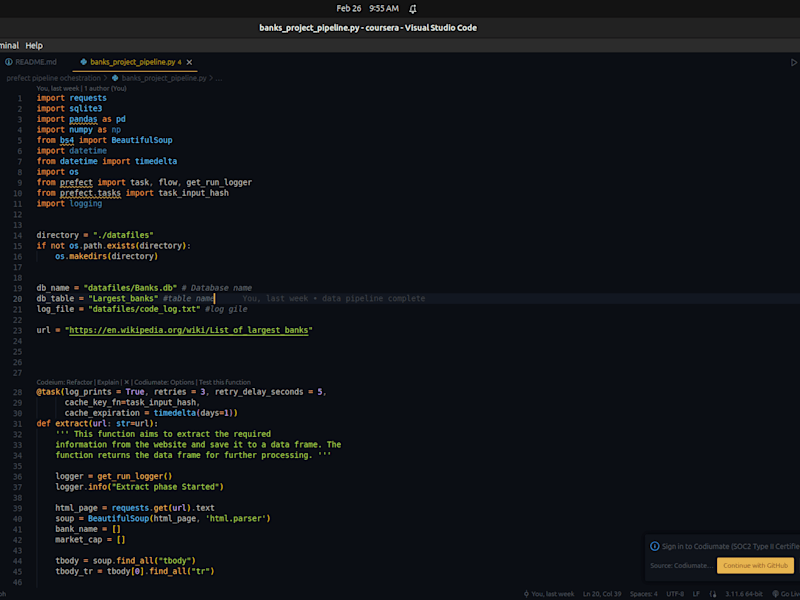Image resolution: width=800 pixels, height=600 pixels.
Task: Open the partially visible Terminal menu
Action: point(9,45)
